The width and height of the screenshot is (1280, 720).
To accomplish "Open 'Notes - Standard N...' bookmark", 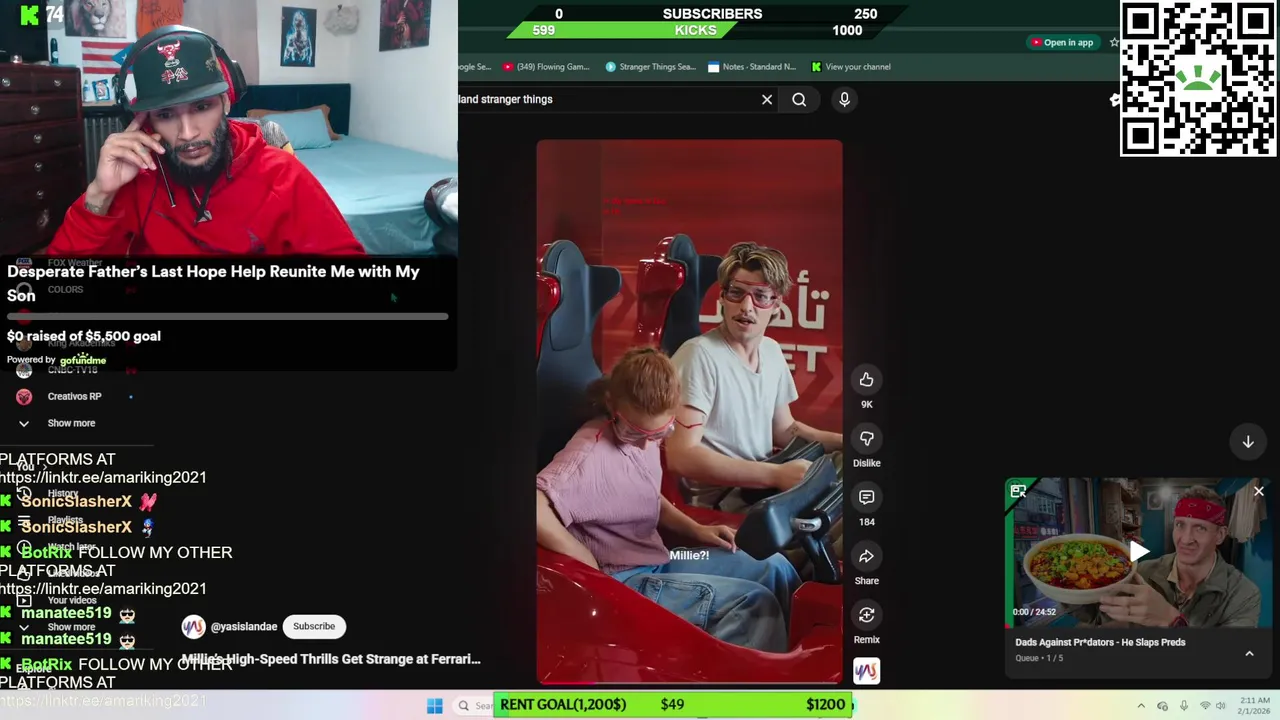I will pyautogui.click(x=752, y=67).
